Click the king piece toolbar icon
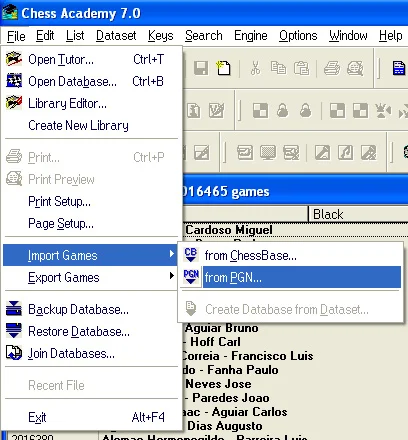The width and height of the screenshot is (408, 440). click(383, 110)
